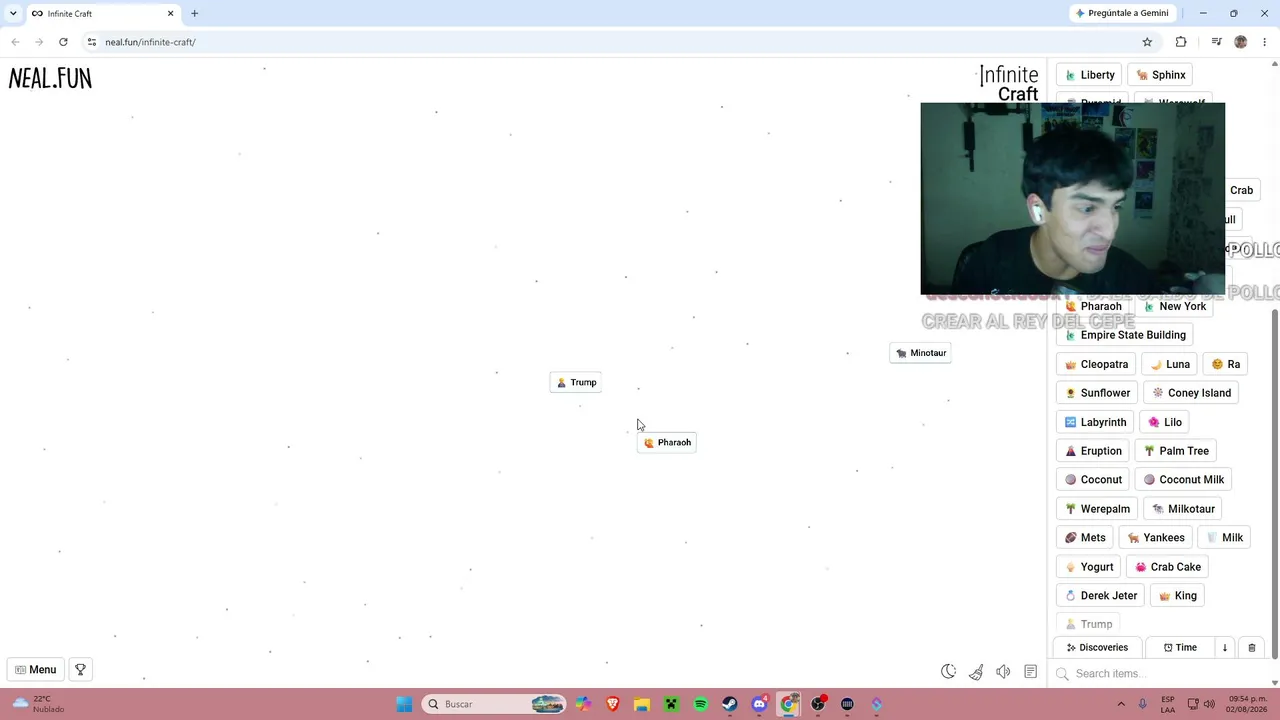Toggle dark mode with the moon icon

tap(948, 672)
